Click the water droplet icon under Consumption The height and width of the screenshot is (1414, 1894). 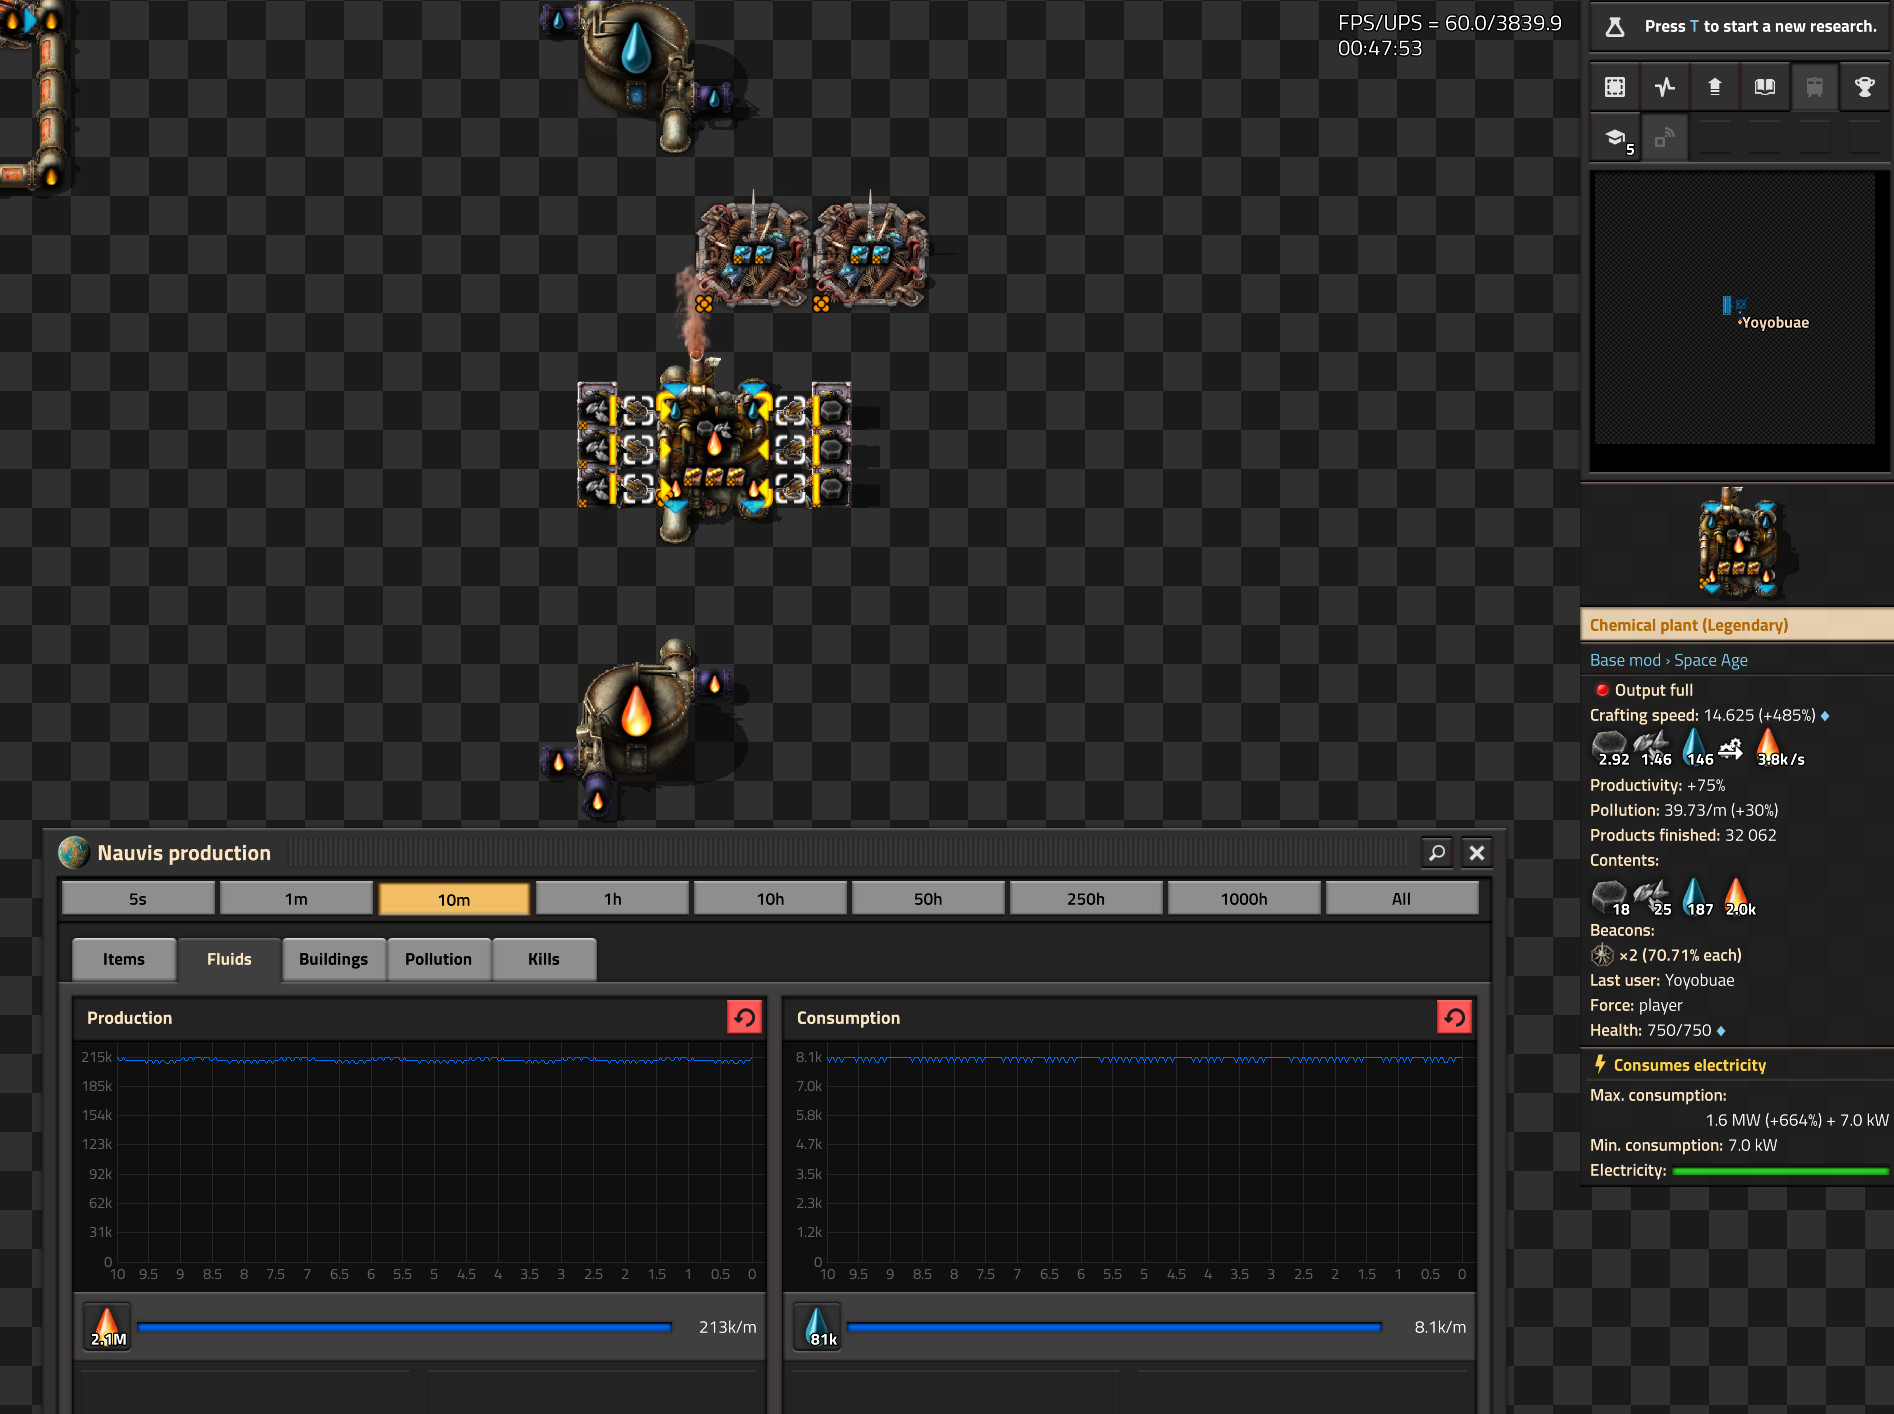818,1327
